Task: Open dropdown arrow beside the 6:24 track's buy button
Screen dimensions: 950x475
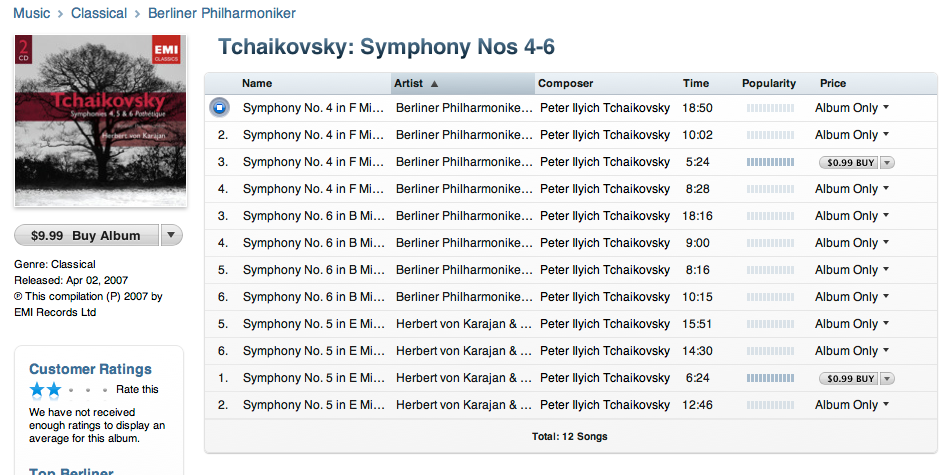Action: coord(887,379)
